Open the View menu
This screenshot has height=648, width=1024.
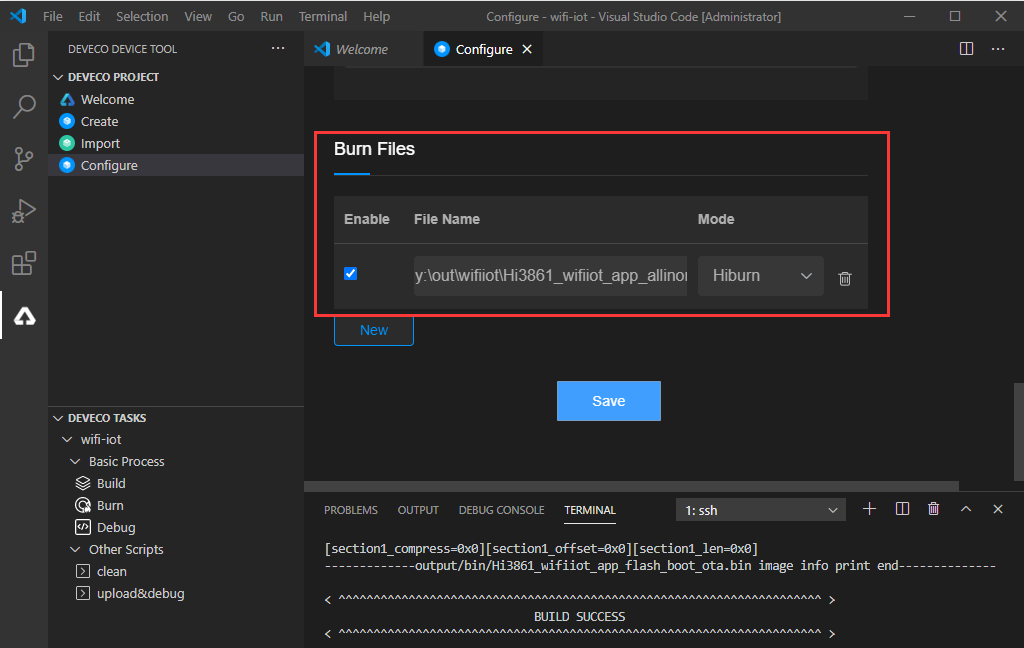tap(198, 16)
